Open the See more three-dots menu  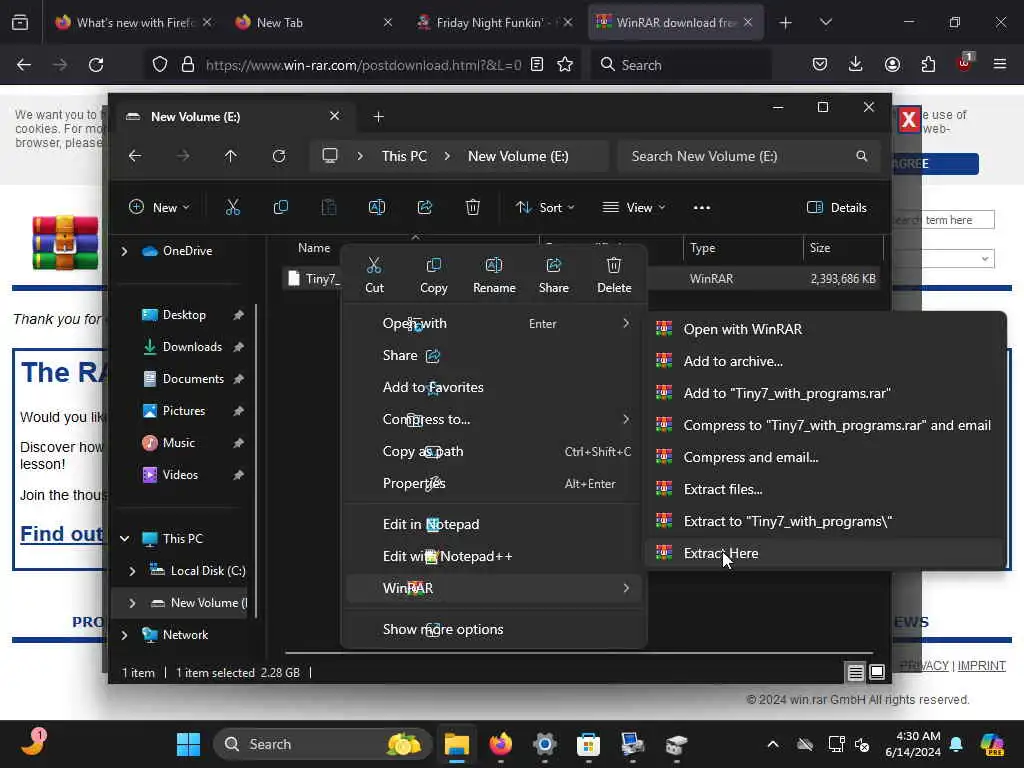pos(702,208)
